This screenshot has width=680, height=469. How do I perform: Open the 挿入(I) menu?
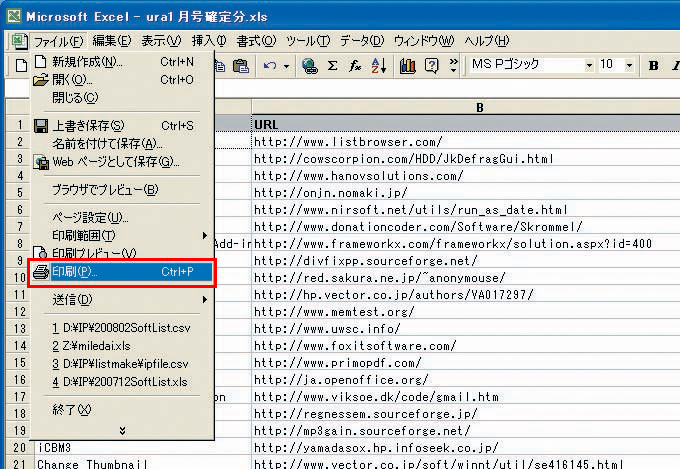[209, 41]
